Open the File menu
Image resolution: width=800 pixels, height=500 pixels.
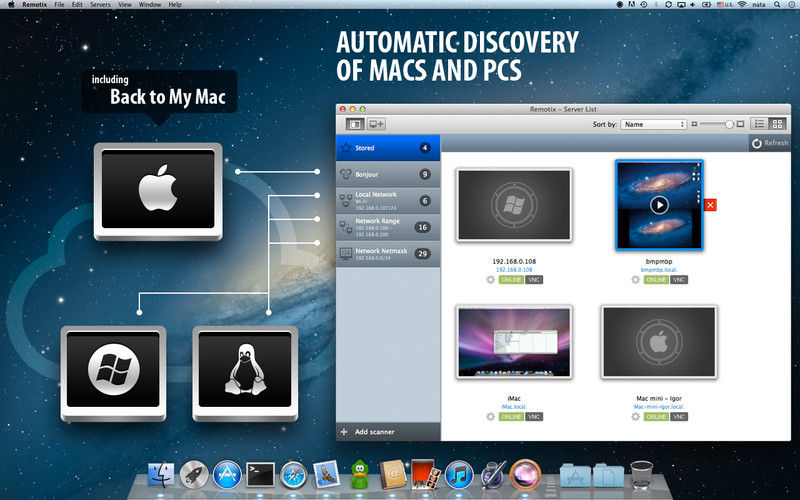click(x=59, y=5)
